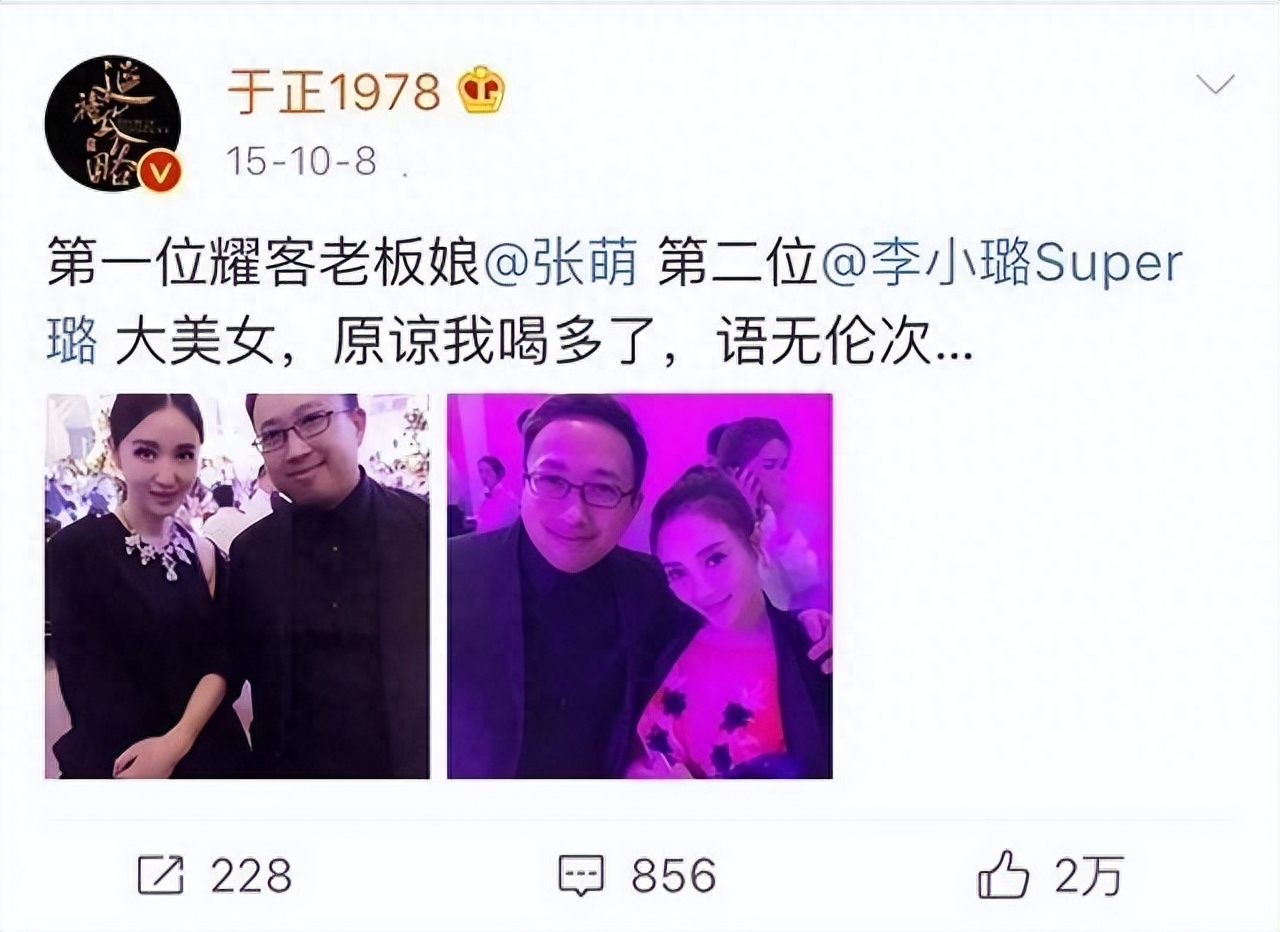
Task: Tap the repost share icon
Action: point(160,875)
